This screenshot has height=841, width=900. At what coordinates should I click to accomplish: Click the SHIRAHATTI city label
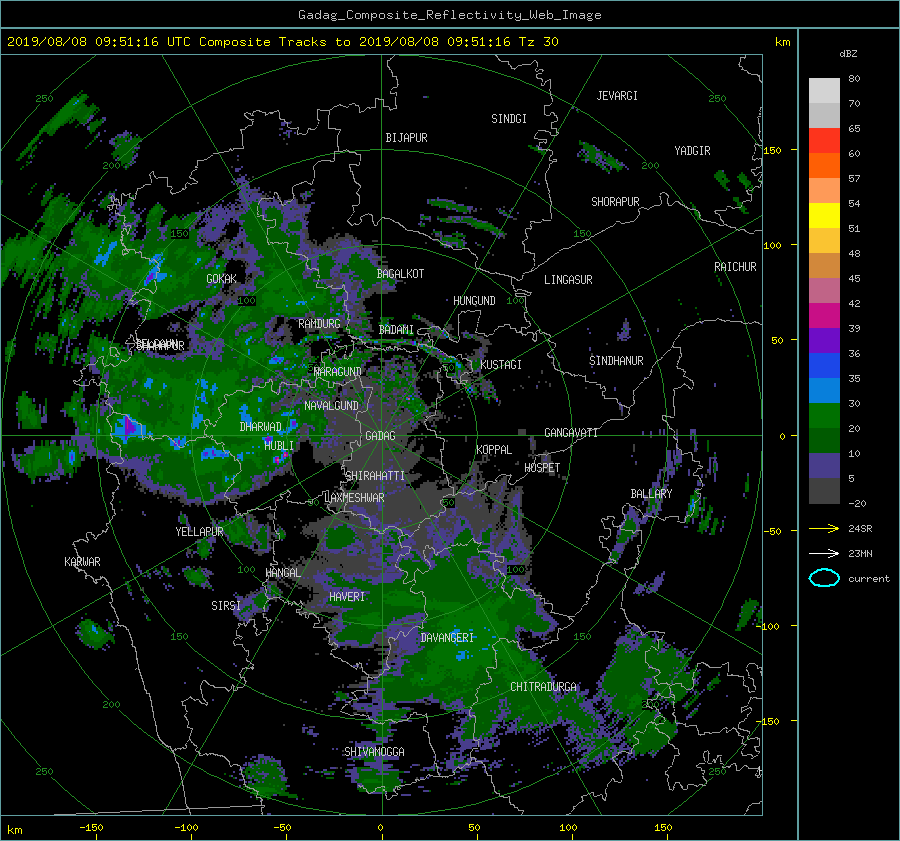coord(375,476)
